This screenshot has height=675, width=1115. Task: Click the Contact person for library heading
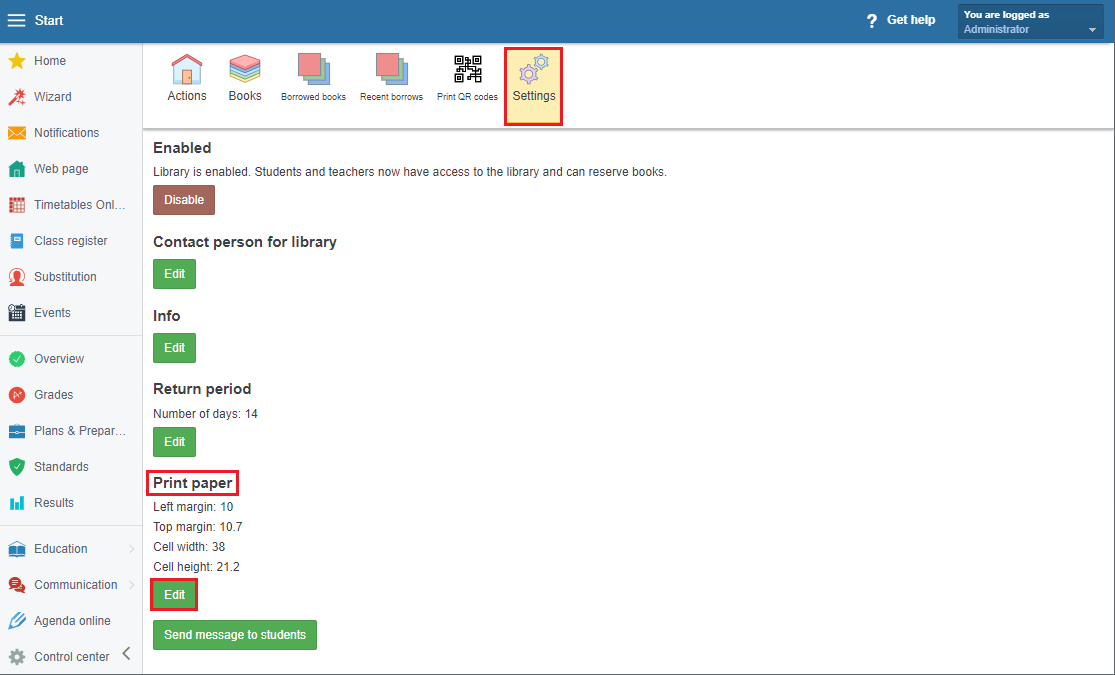click(x=245, y=242)
